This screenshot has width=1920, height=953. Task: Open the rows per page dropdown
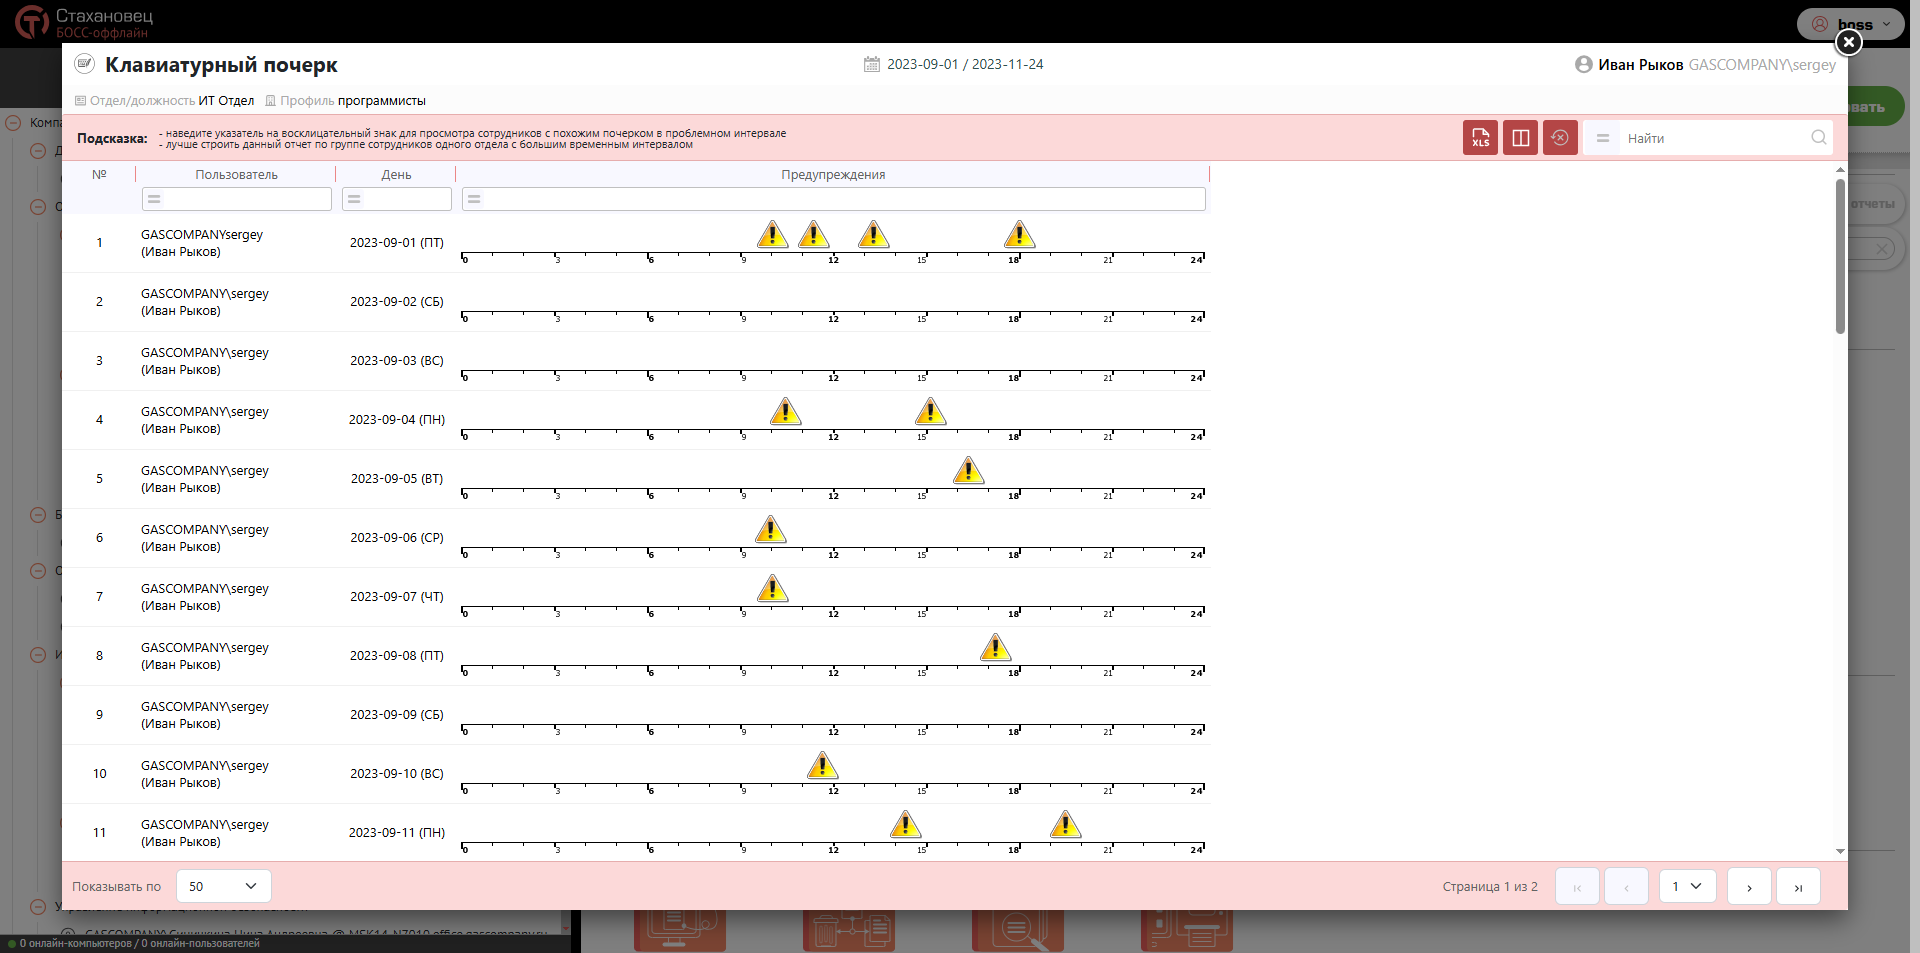223,886
